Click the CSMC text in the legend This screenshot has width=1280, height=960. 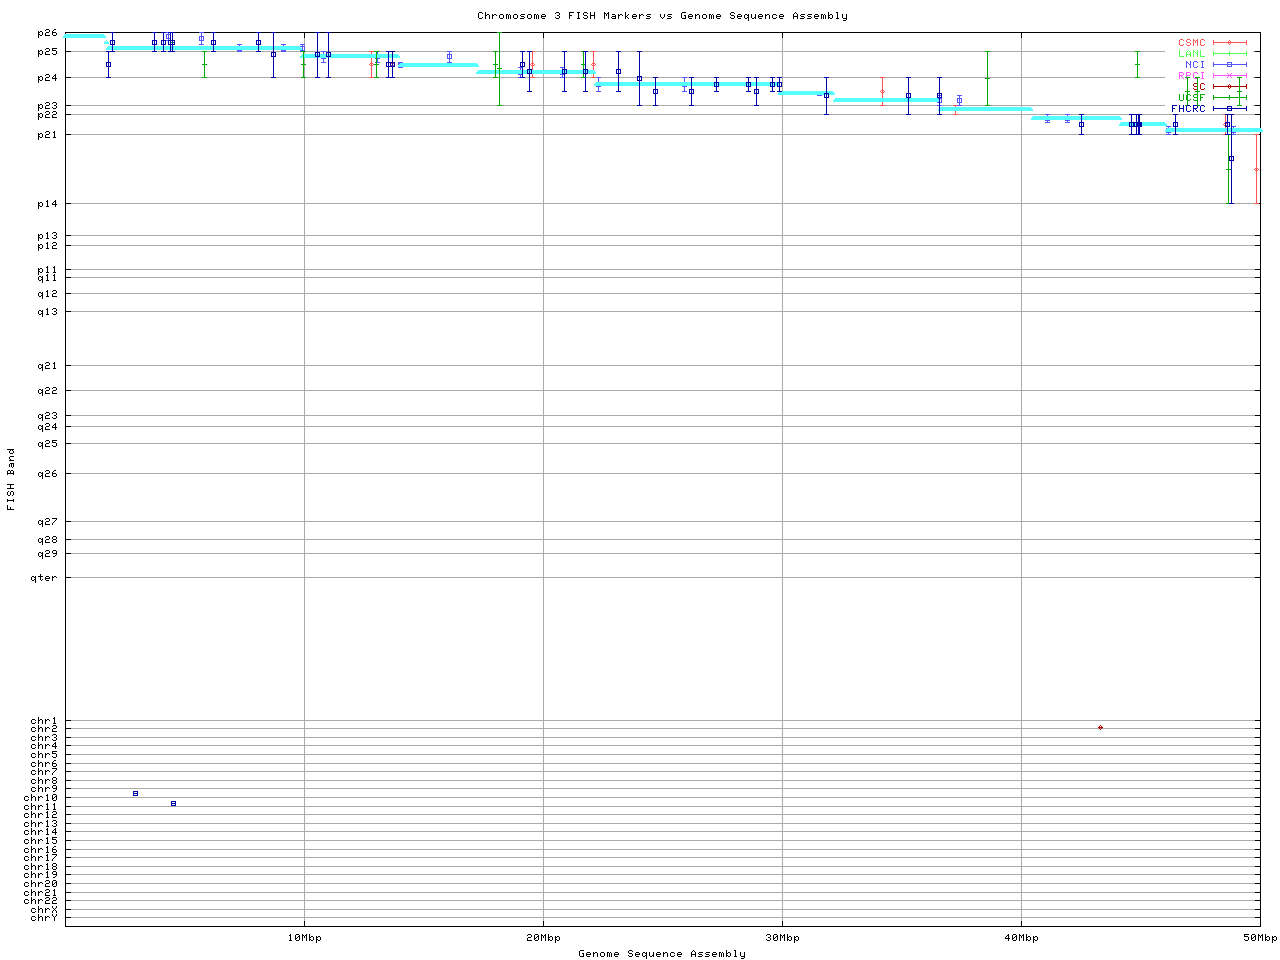pos(1191,43)
